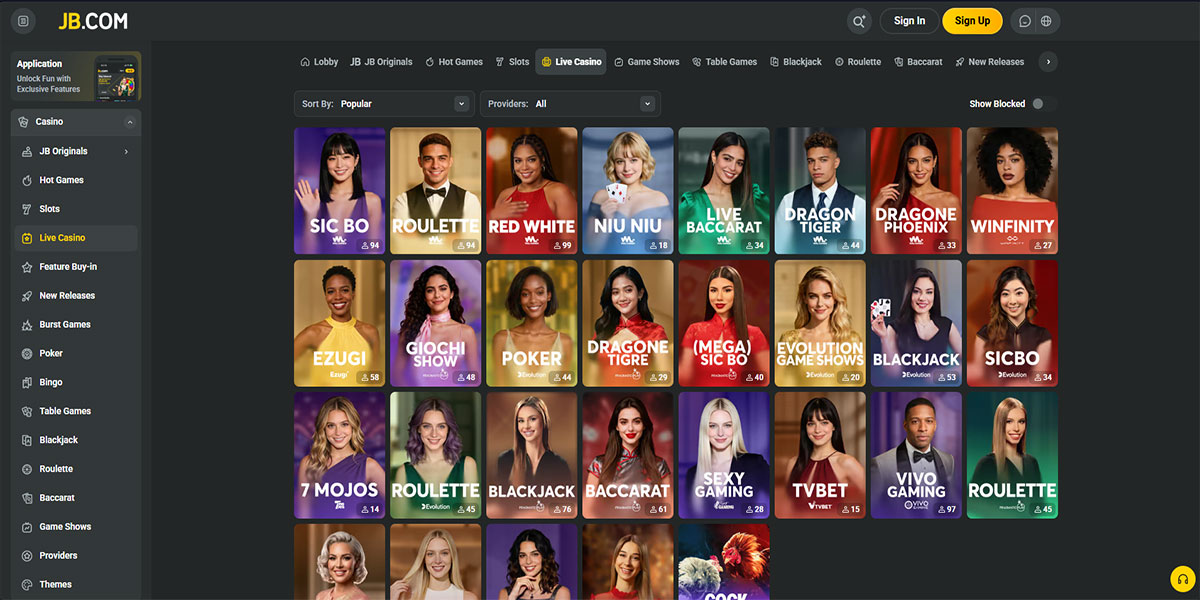The width and height of the screenshot is (1200, 600).
Task: Click the yellow Sign Up button
Action: pos(972,21)
